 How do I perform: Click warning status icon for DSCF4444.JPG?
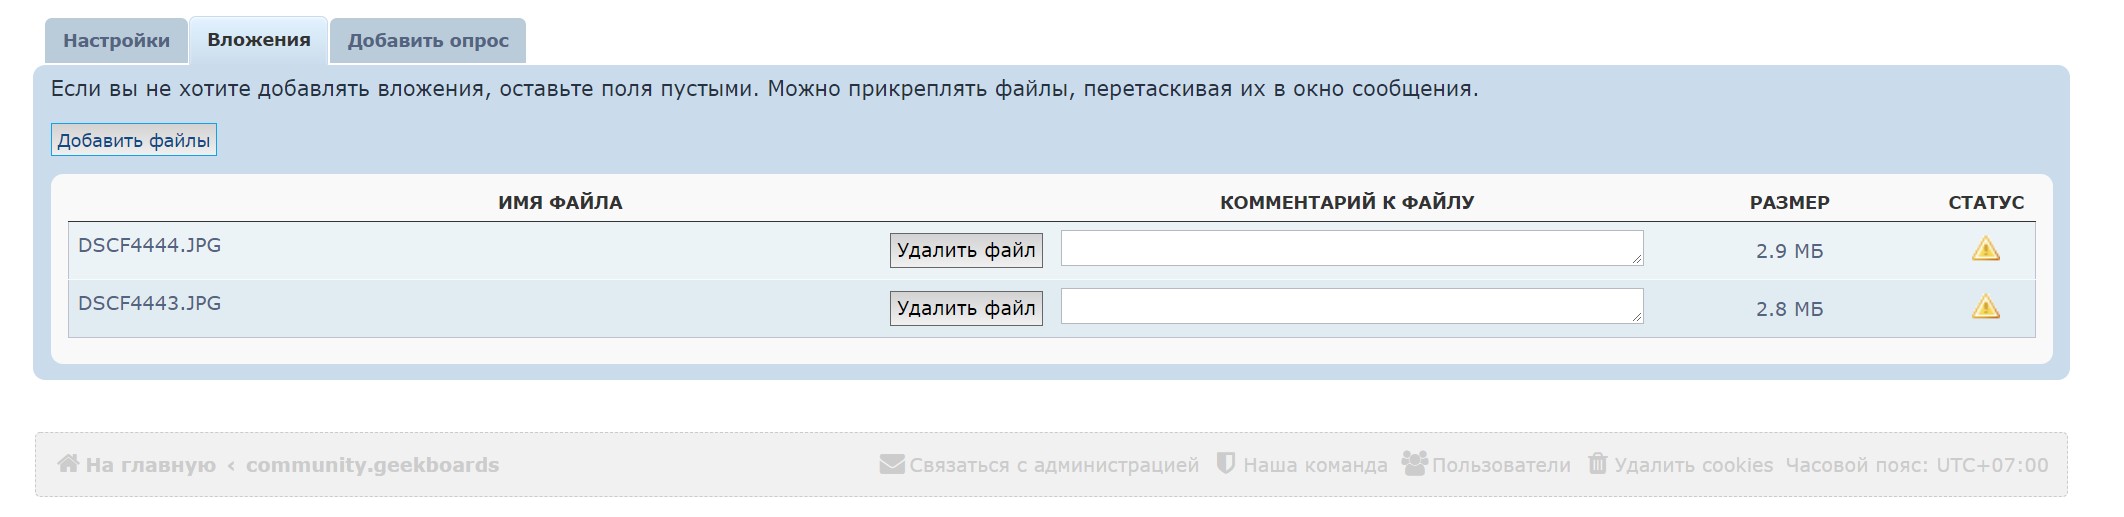(1985, 249)
